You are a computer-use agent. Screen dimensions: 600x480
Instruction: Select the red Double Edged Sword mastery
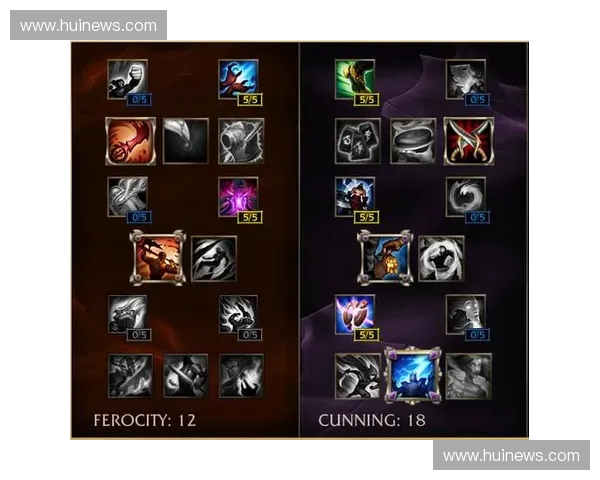click(x=130, y=141)
